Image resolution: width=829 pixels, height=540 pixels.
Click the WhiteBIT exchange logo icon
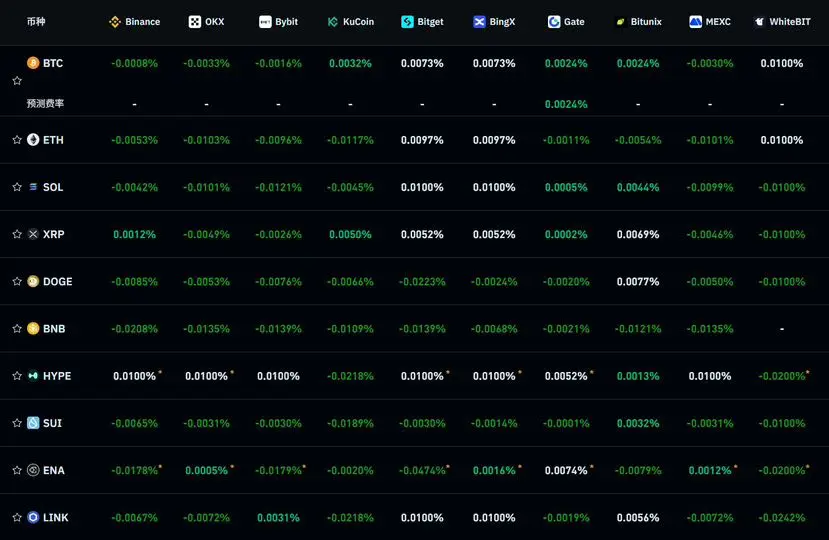(x=759, y=22)
